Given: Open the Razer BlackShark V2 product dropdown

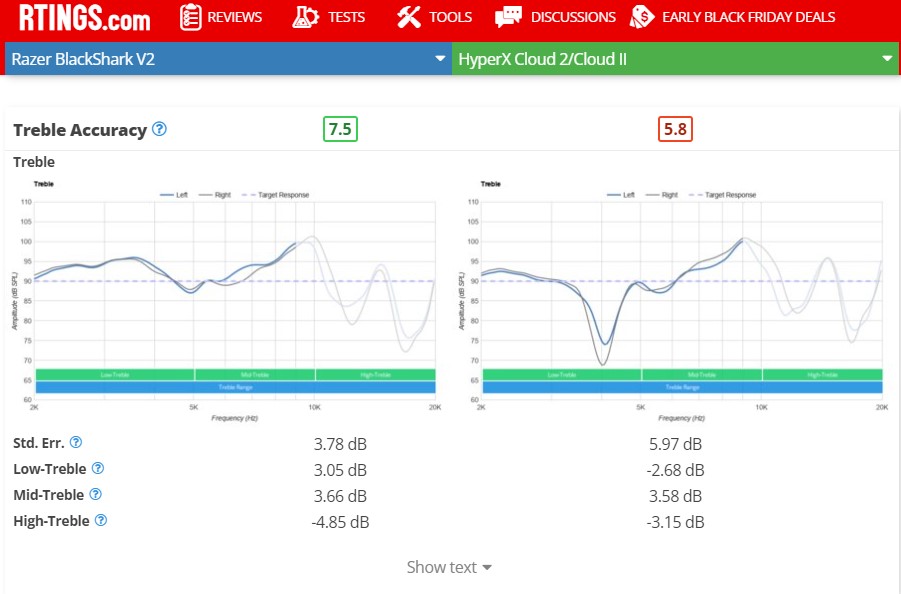Looking at the screenshot, I should (x=228, y=59).
